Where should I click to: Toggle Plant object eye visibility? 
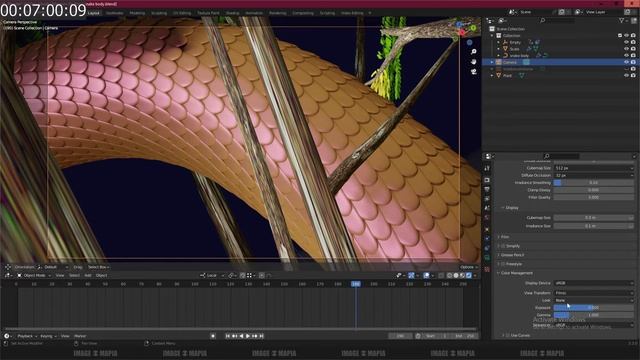click(626, 76)
